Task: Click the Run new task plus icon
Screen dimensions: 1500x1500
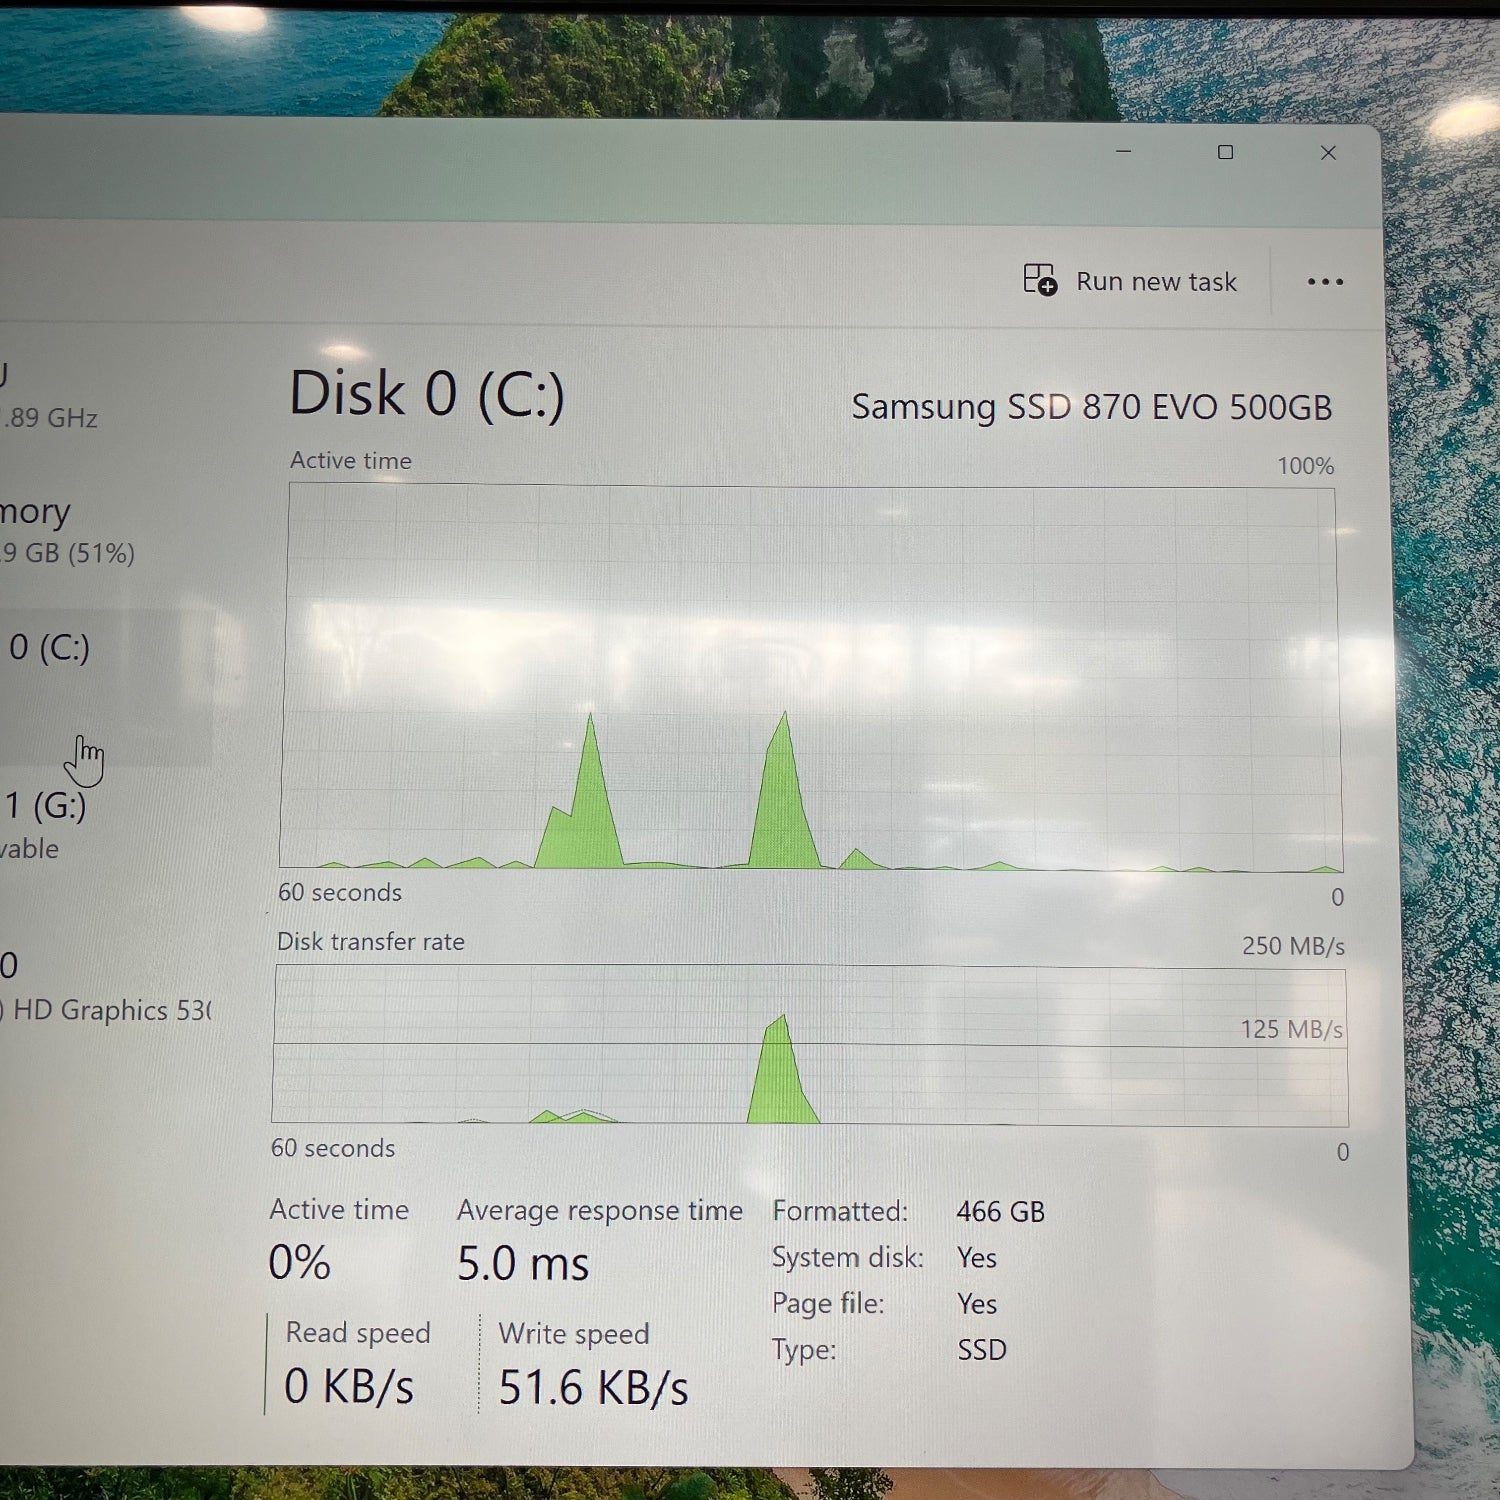Action: coord(1039,281)
